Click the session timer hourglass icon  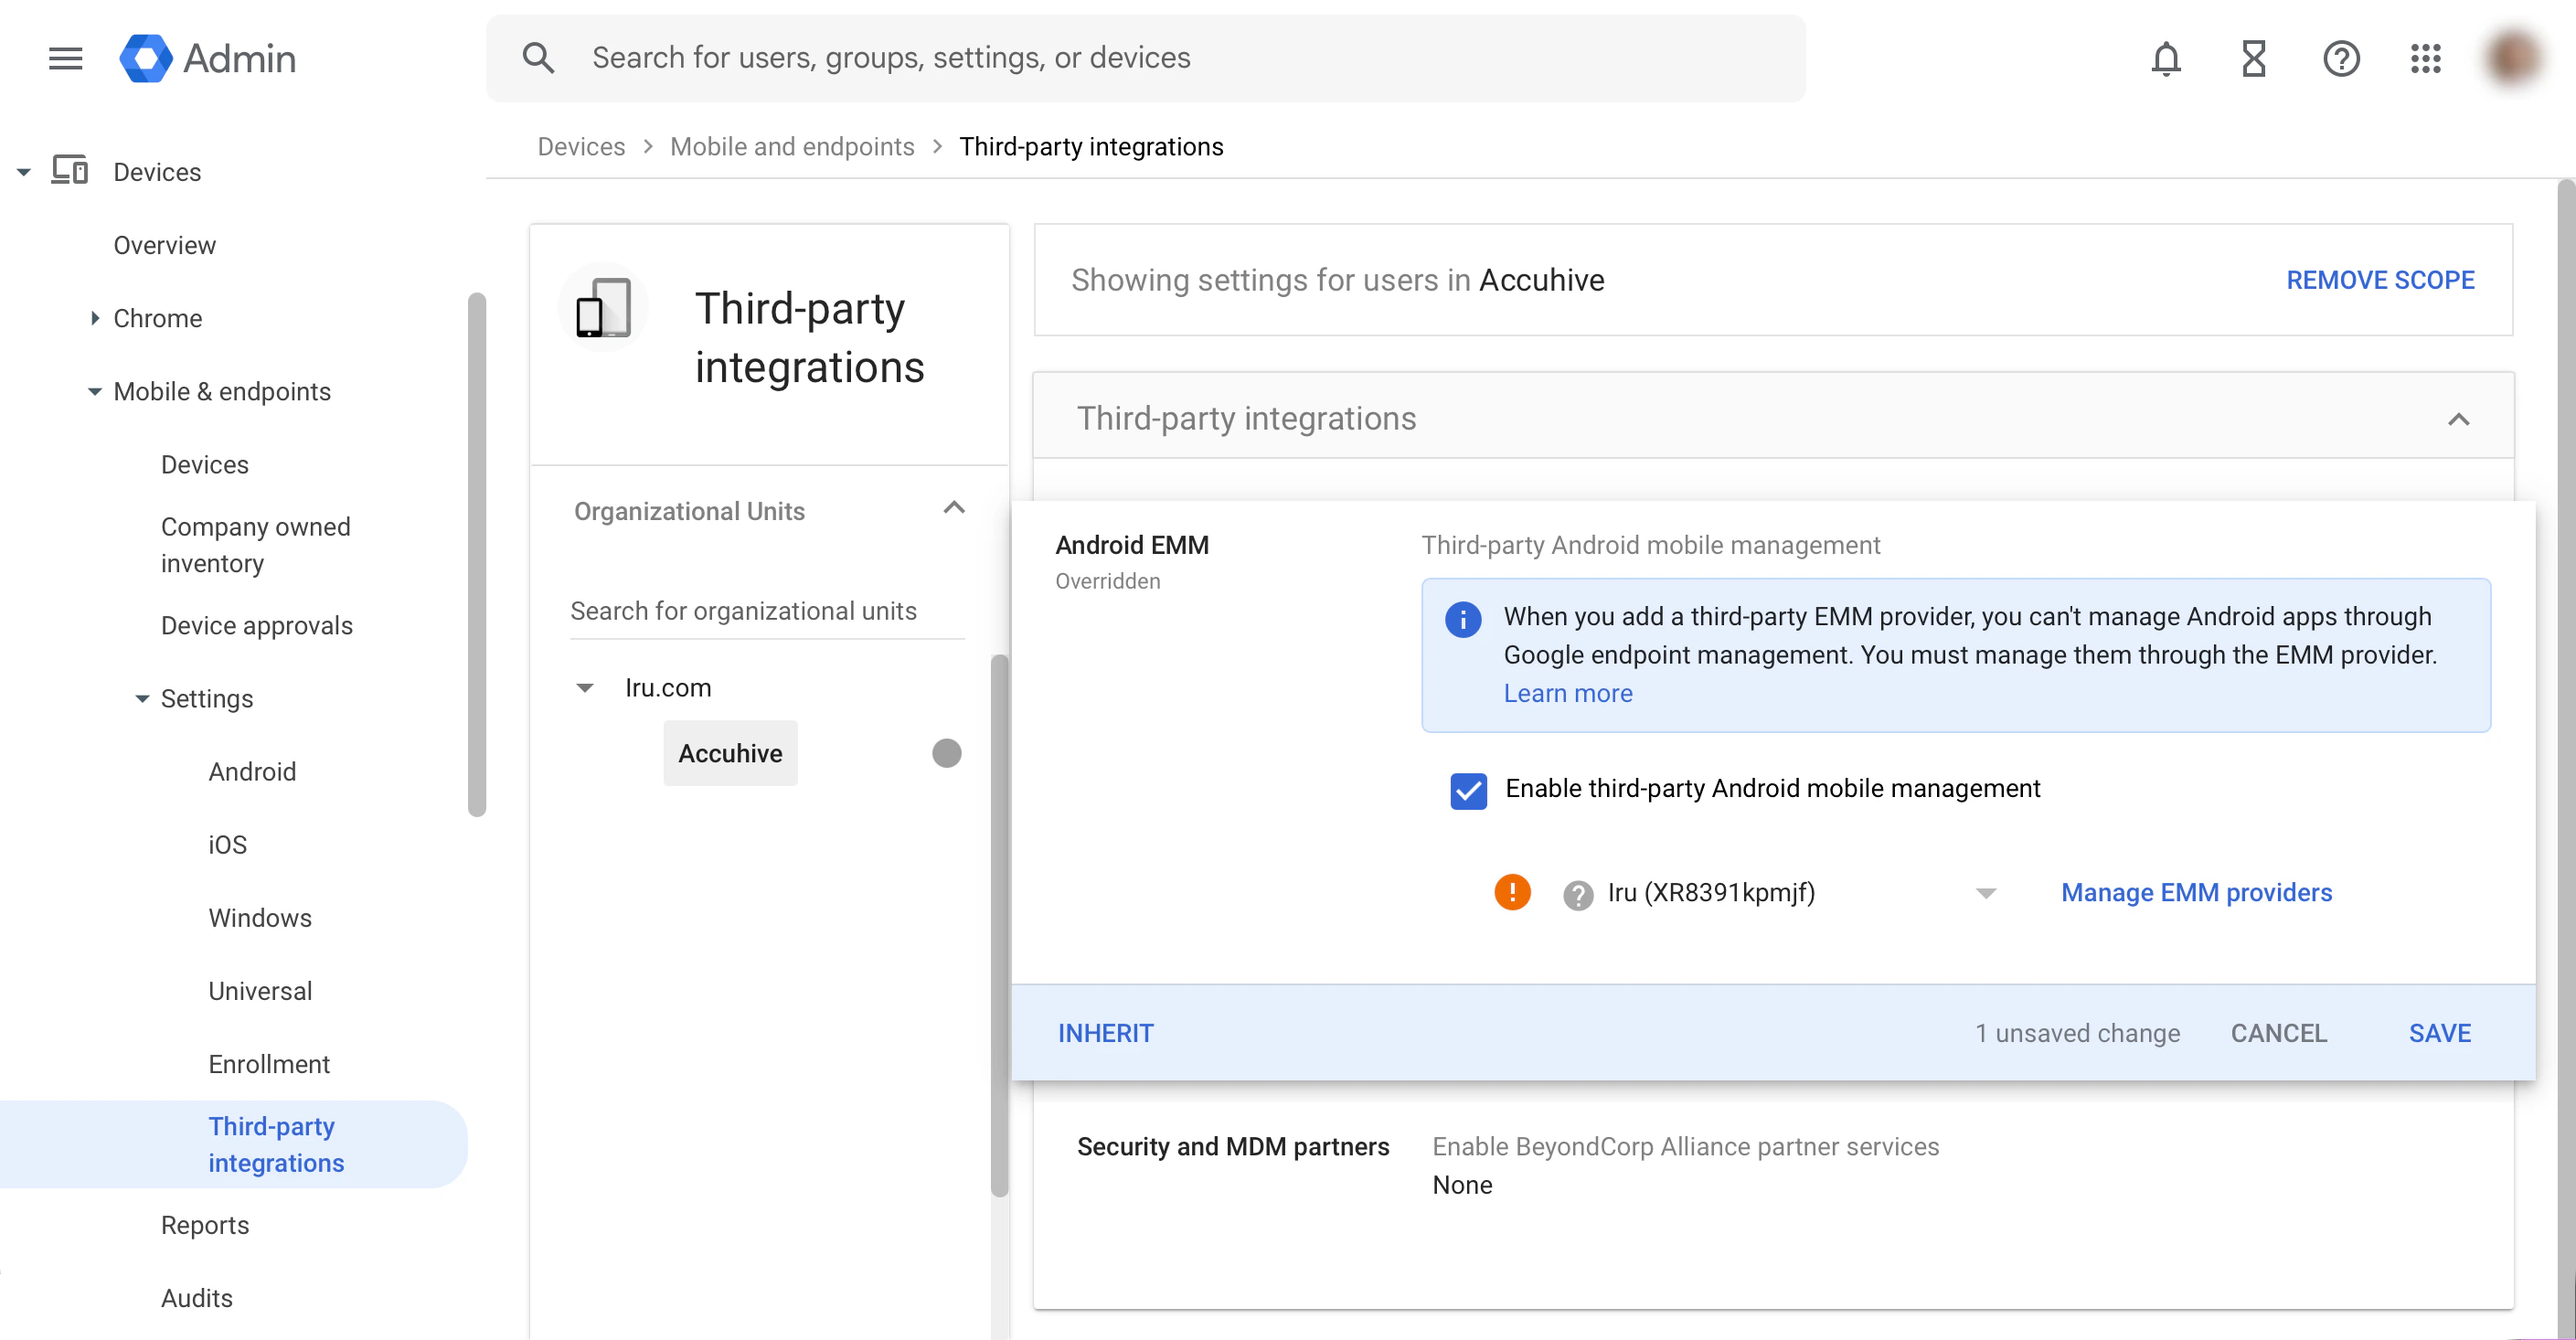pos(2253,58)
